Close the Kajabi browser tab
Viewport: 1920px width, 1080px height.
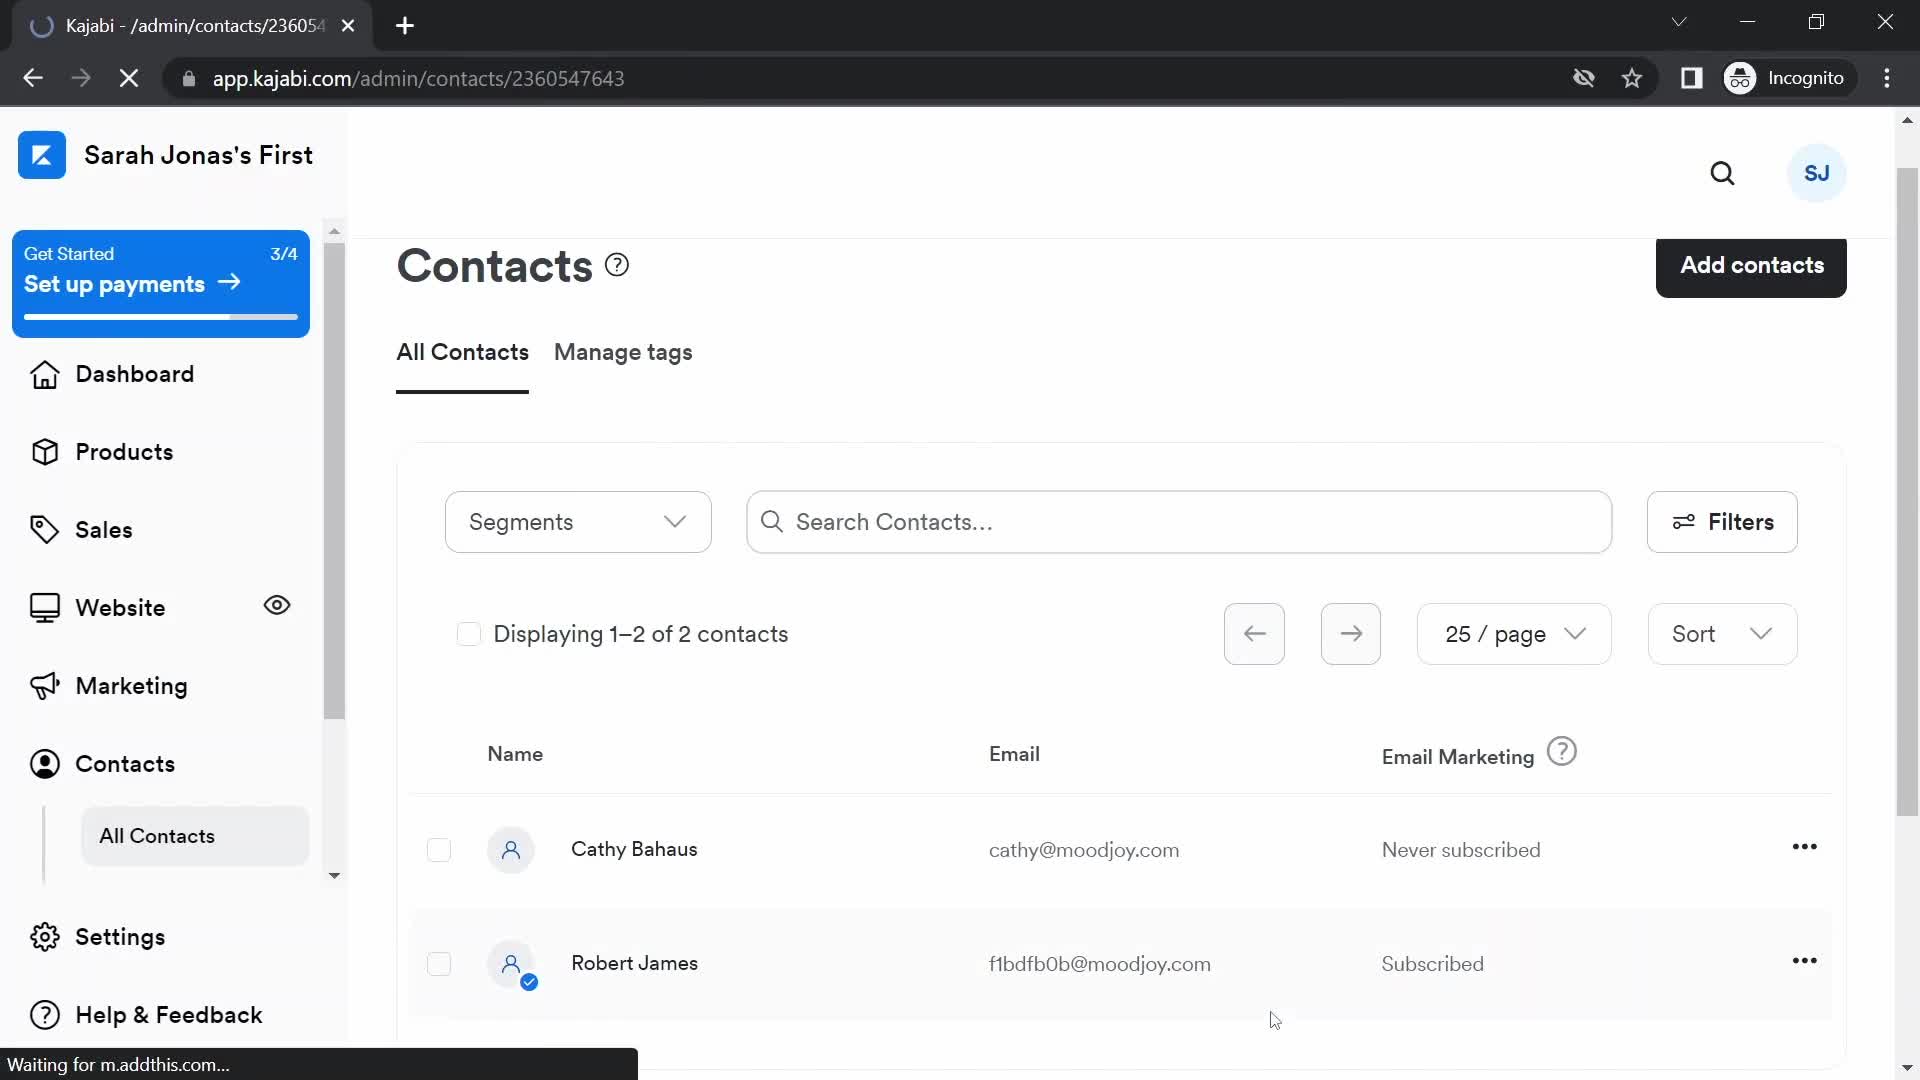tap(348, 26)
